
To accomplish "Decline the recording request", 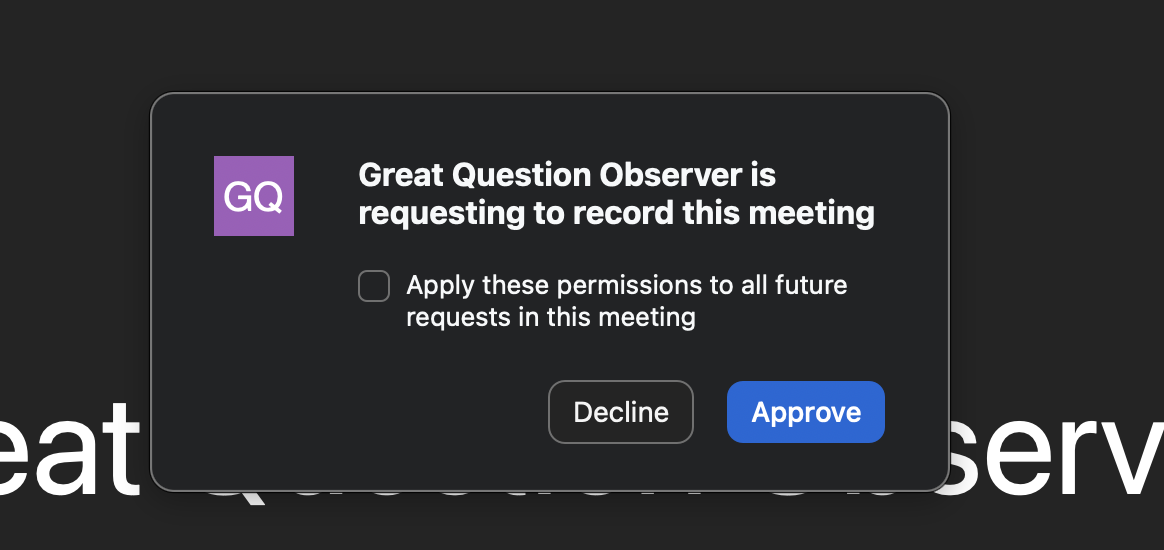I will click(x=621, y=412).
